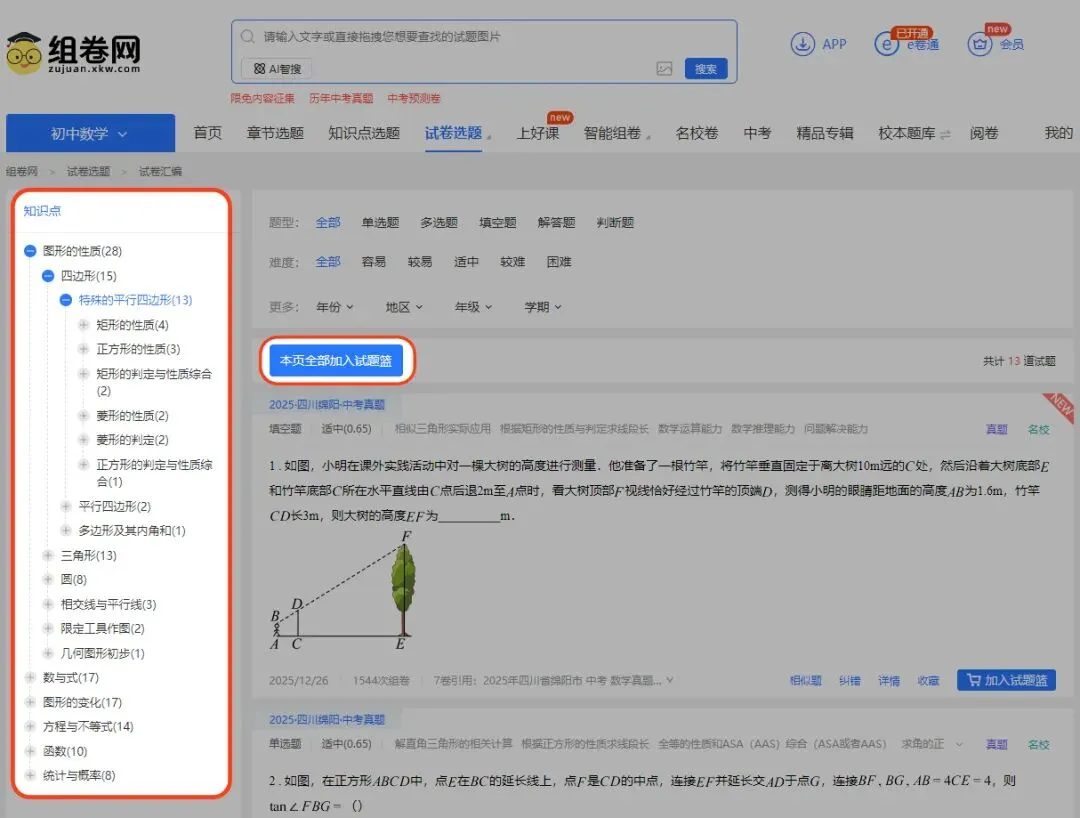Filter question type by 单选题
This screenshot has height=818, width=1080.
click(x=380, y=222)
